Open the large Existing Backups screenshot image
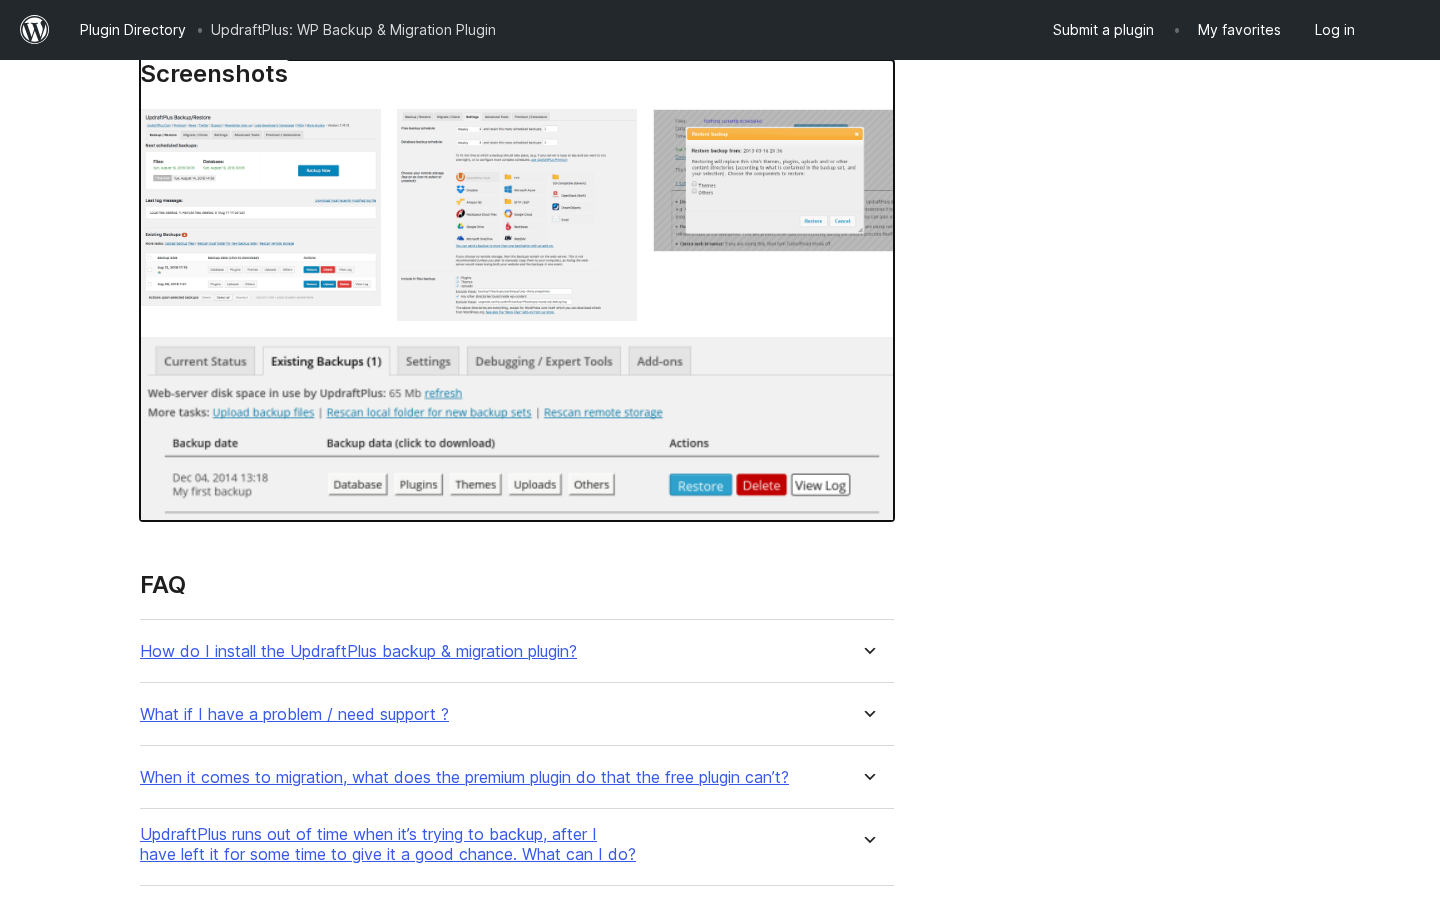 (x=517, y=428)
